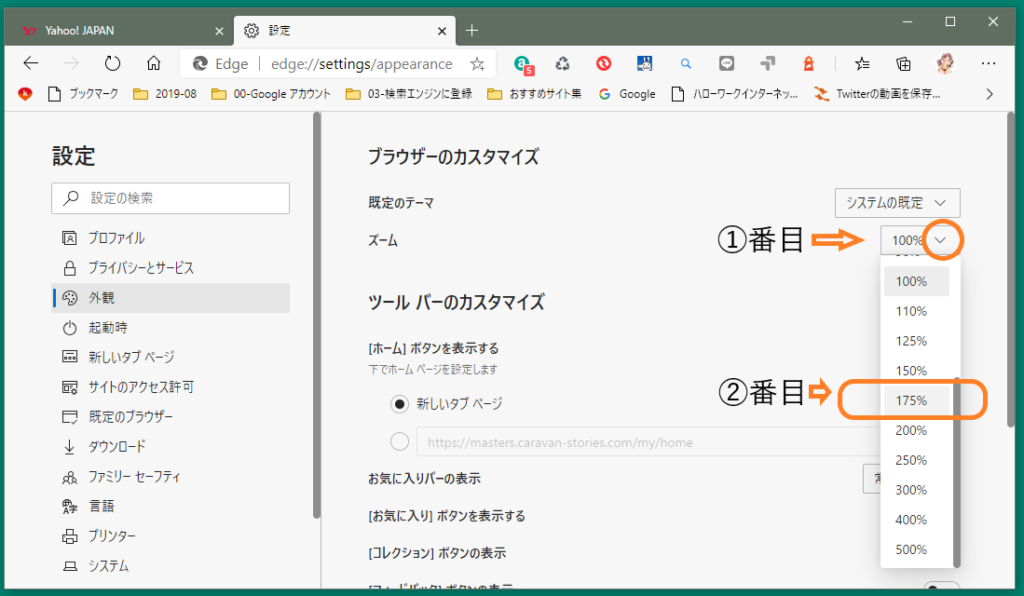
Task: Select the custom home page URL radio button
Action: pos(399,441)
